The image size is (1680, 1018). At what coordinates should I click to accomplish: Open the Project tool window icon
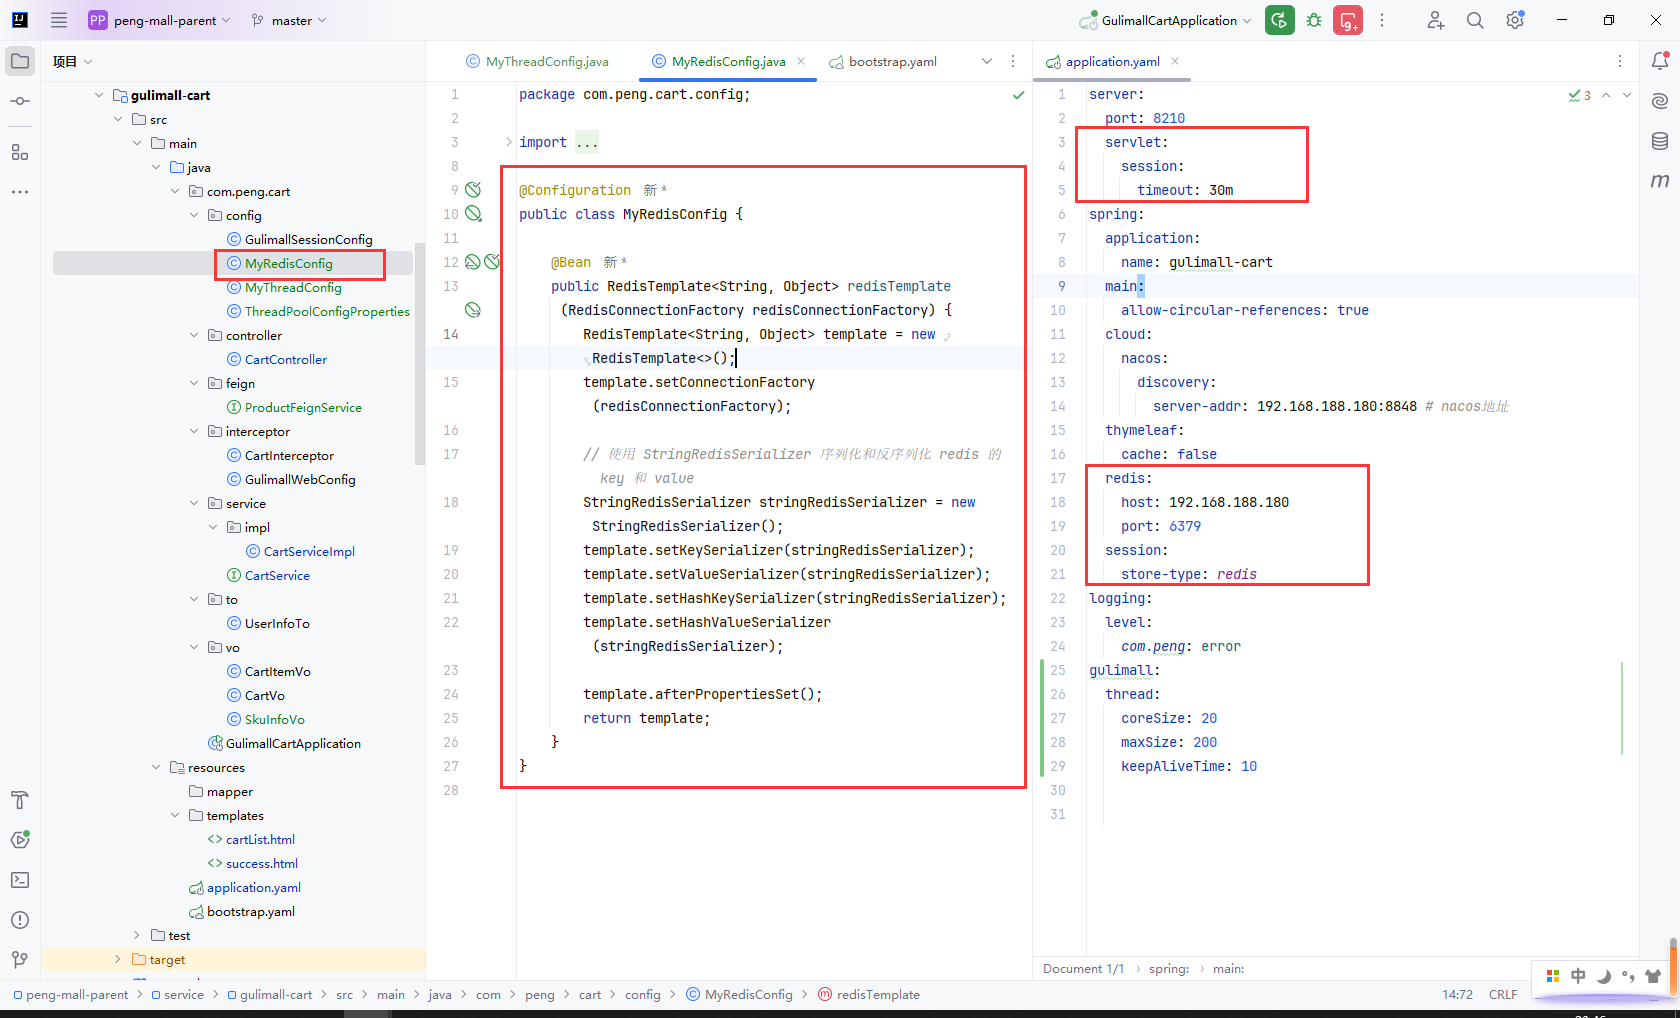[x=20, y=61]
